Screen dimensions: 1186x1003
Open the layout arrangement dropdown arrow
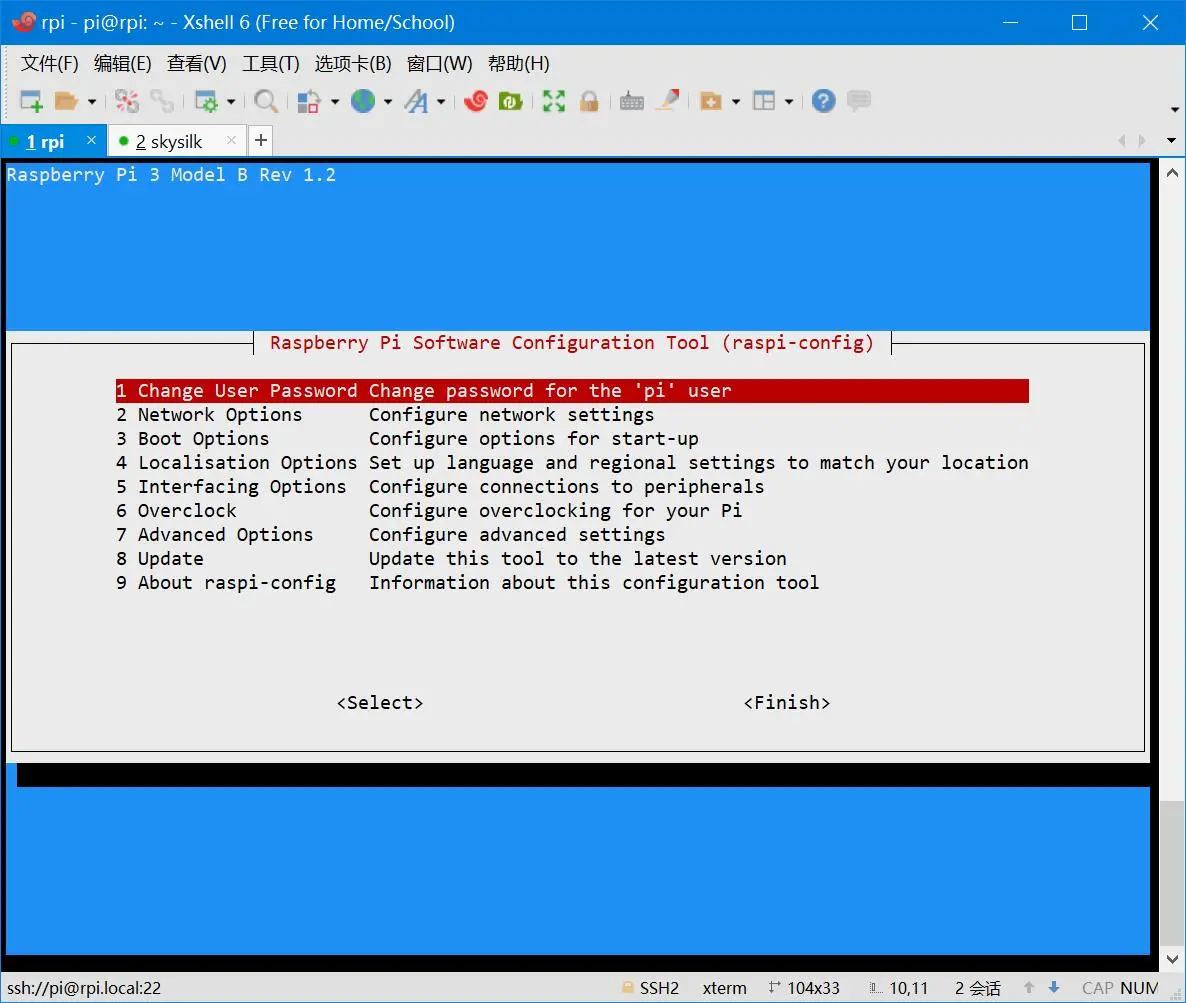point(789,102)
